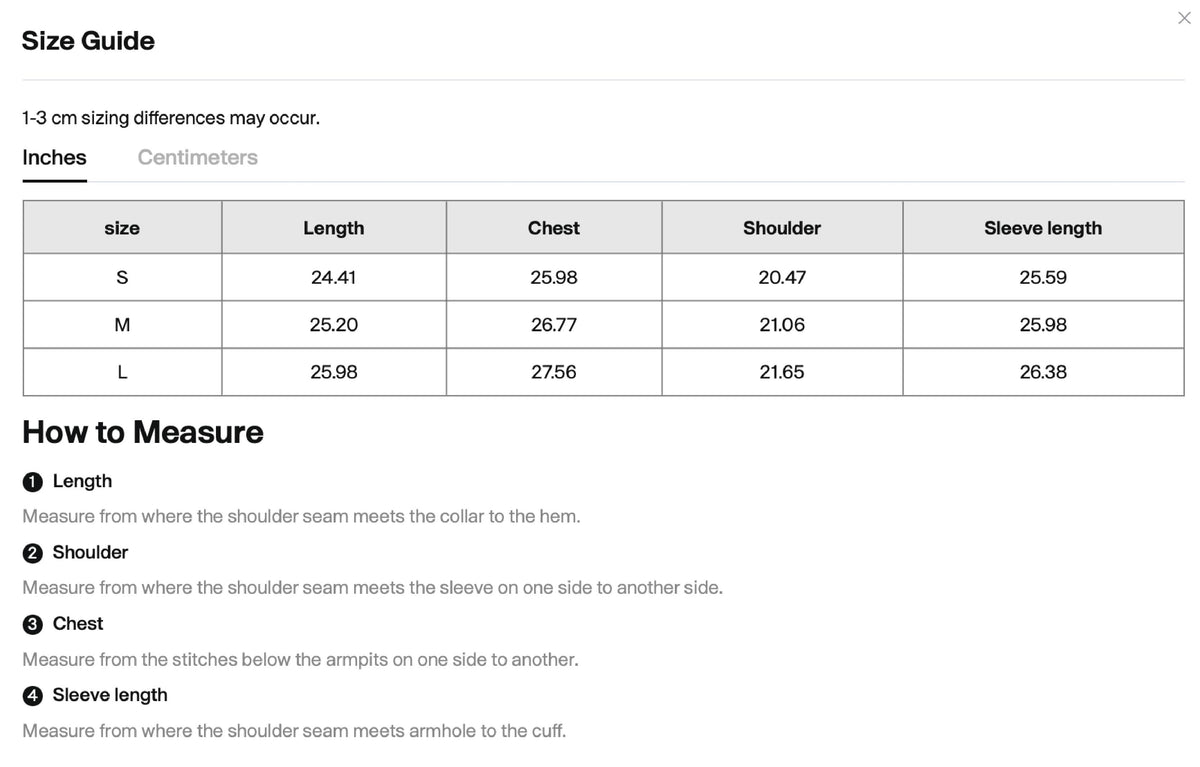The image size is (1200, 767).
Task: Close the Size Guide dialog
Action: click(1184, 18)
